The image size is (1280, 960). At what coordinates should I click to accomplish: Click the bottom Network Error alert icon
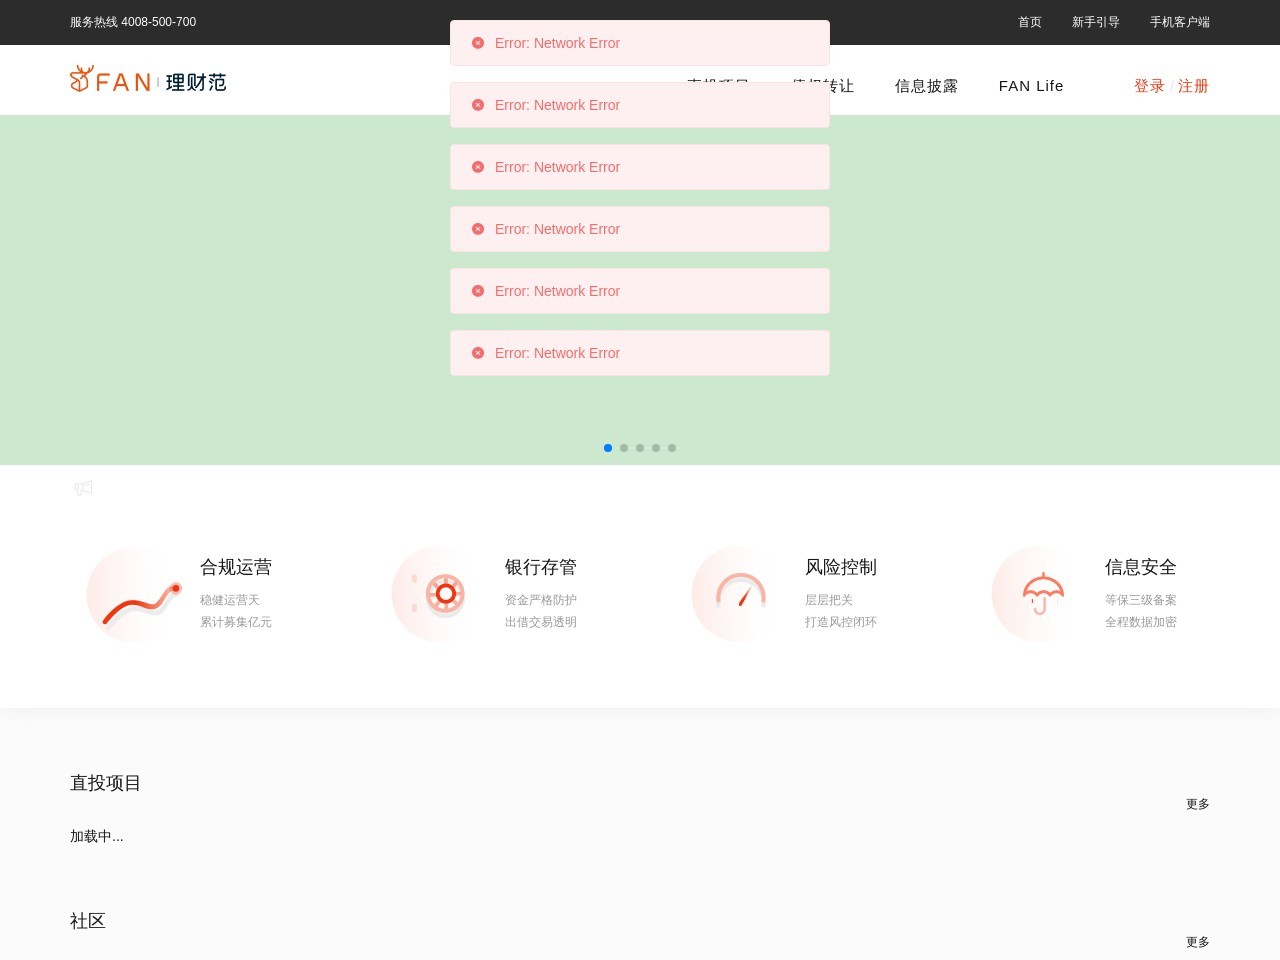(x=478, y=353)
